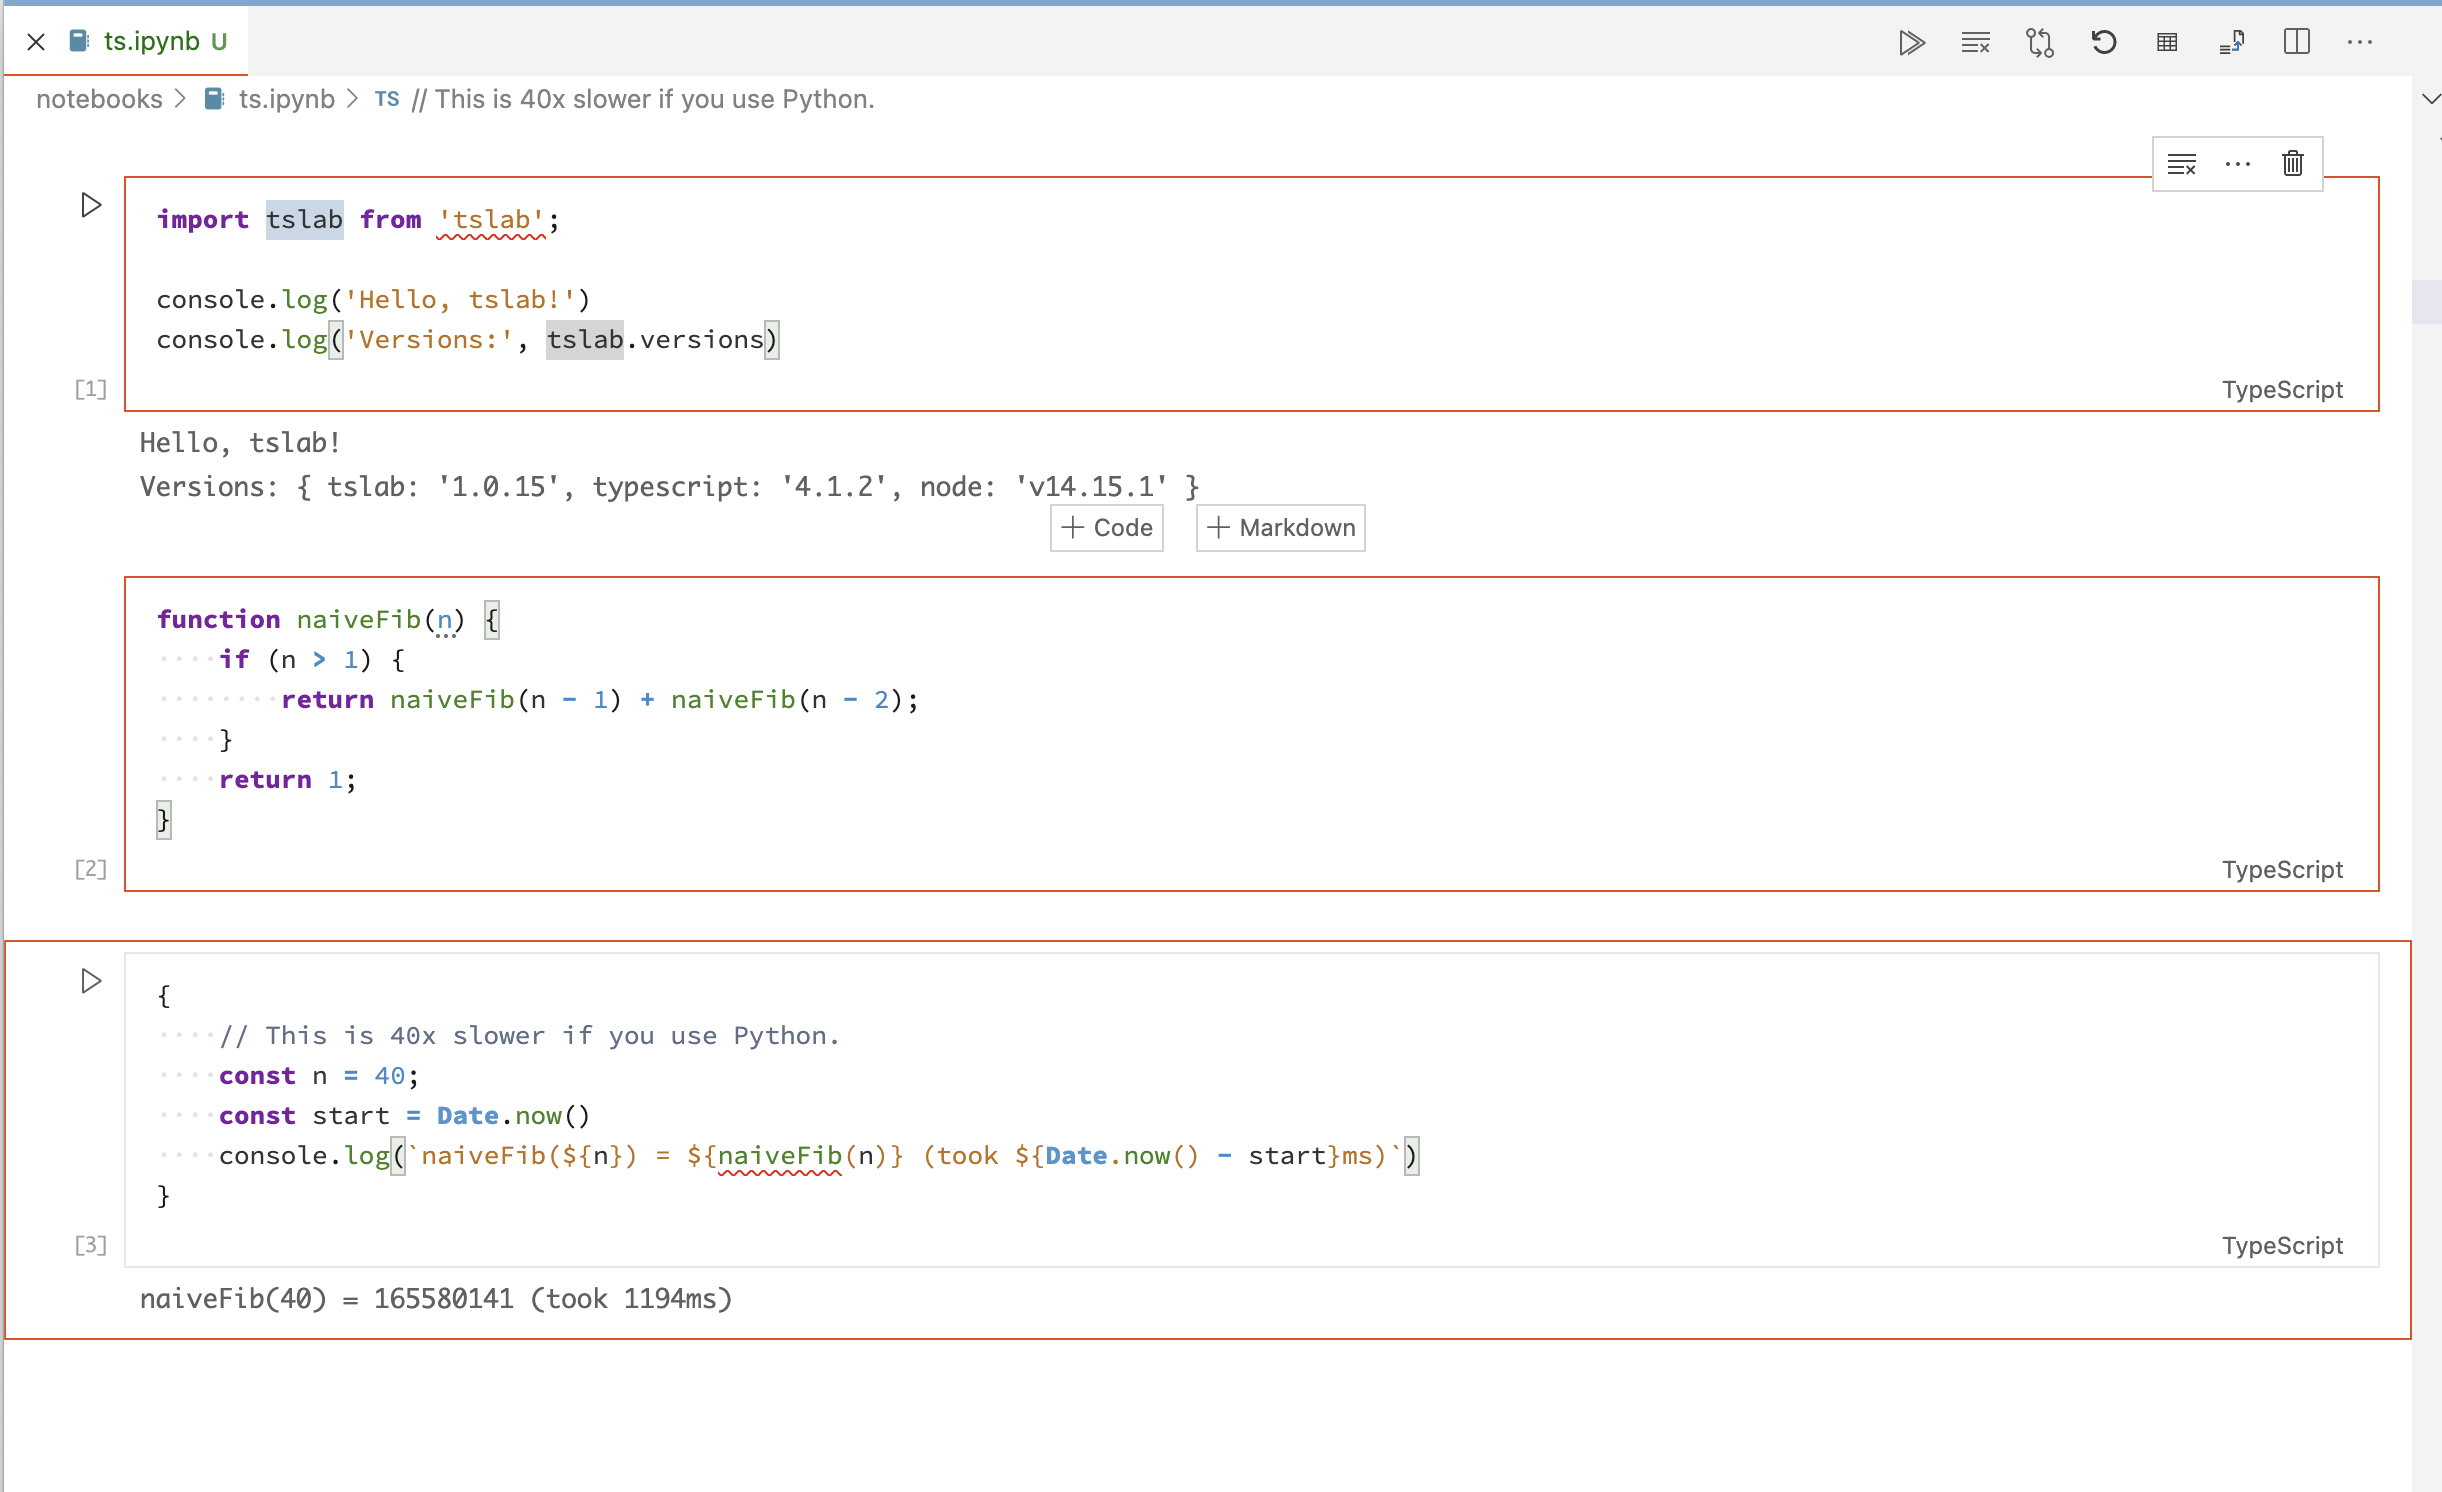Clear first cell output via cell toolbar
Image resolution: width=2442 pixels, height=1492 pixels.
(x=2181, y=163)
